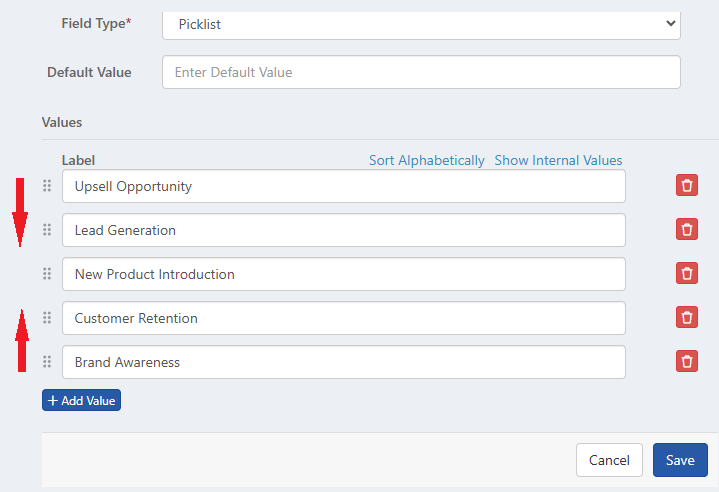Click drag handle beside Upsell Opportunity
Screen dimensions: 719x492
(x=46, y=186)
